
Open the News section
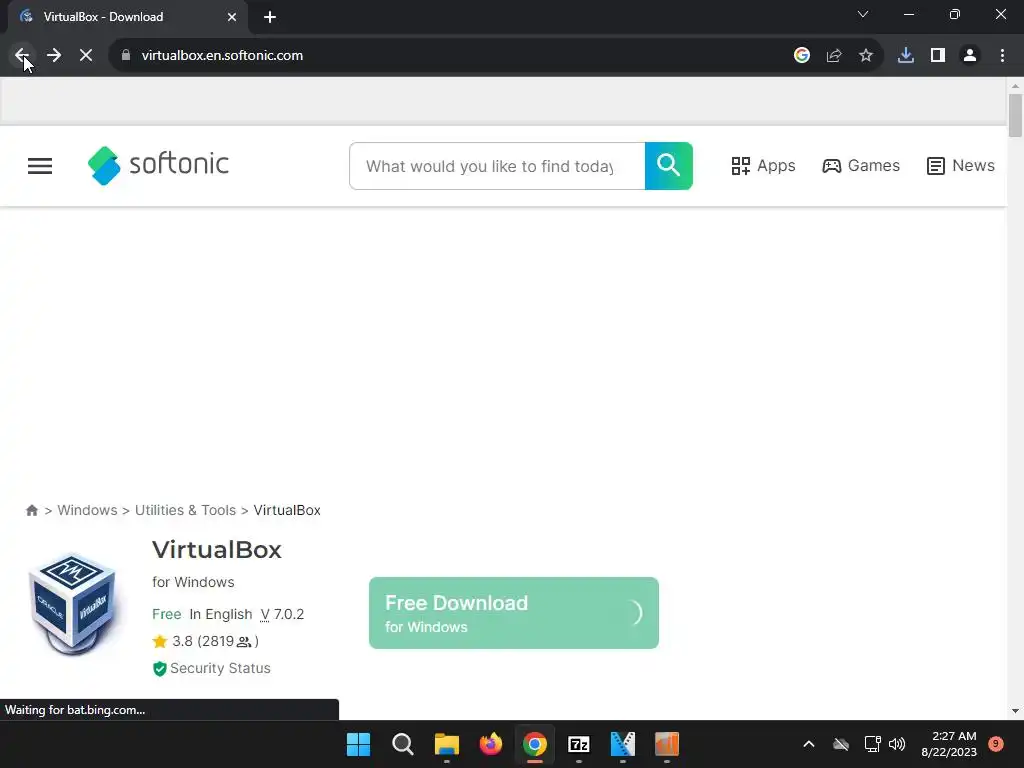pyautogui.click(x=961, y=166)
